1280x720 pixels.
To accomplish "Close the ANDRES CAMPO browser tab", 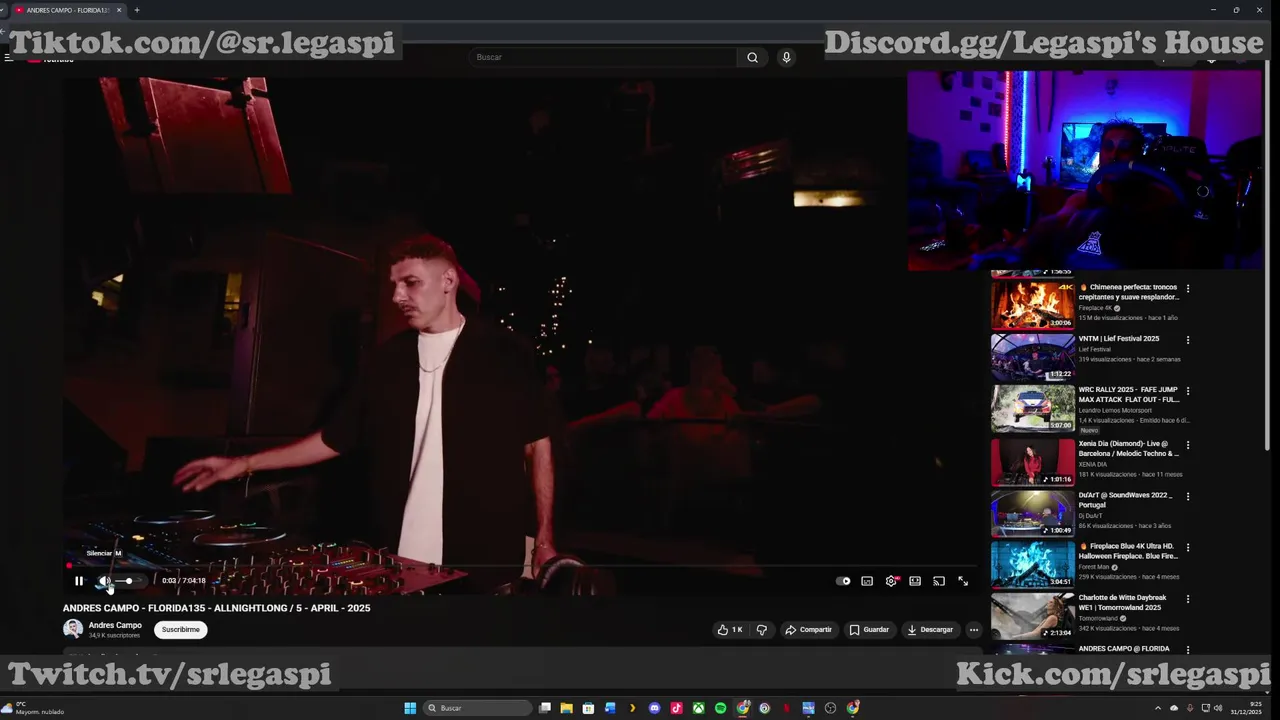I will (119, 10).
